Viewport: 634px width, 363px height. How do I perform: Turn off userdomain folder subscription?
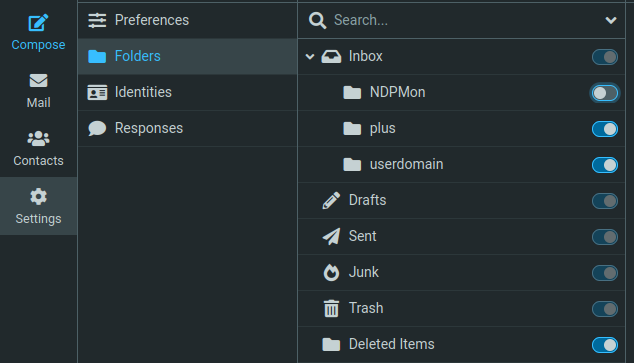pos(604,165)
